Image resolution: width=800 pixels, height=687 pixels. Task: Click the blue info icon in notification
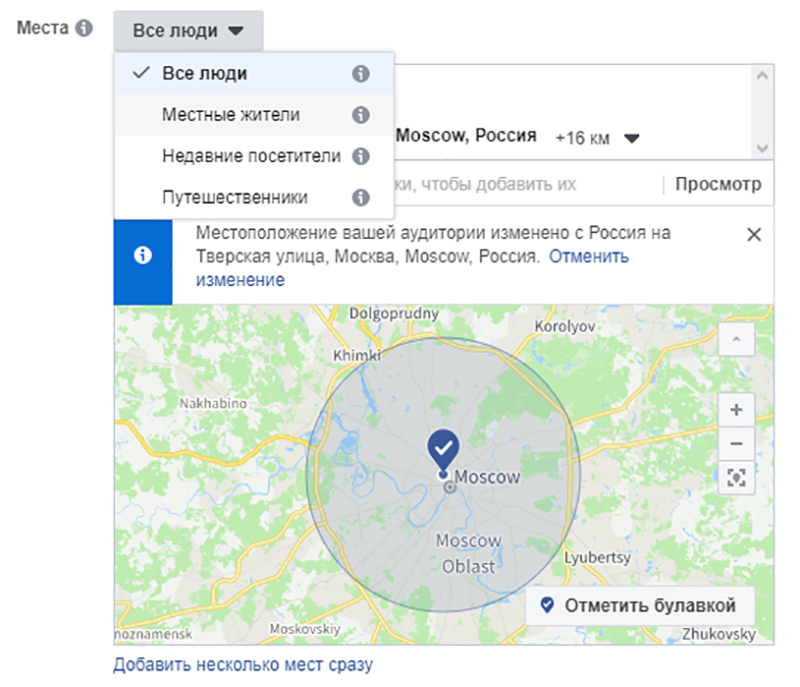pyautogui.click(x=143, y=255)
